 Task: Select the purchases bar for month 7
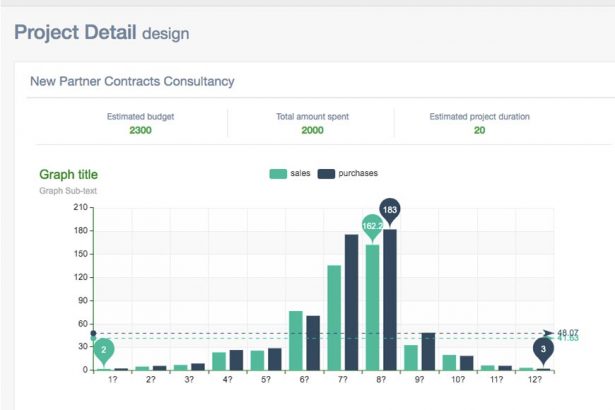352,302
